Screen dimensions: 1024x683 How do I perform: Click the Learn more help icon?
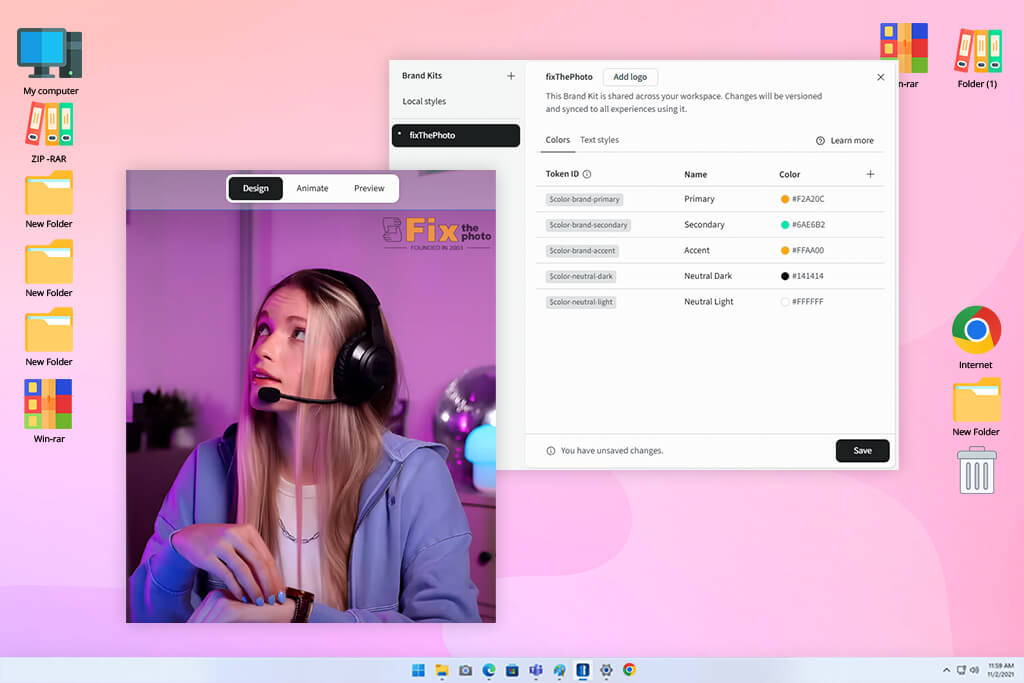click(x=820, y=140)
